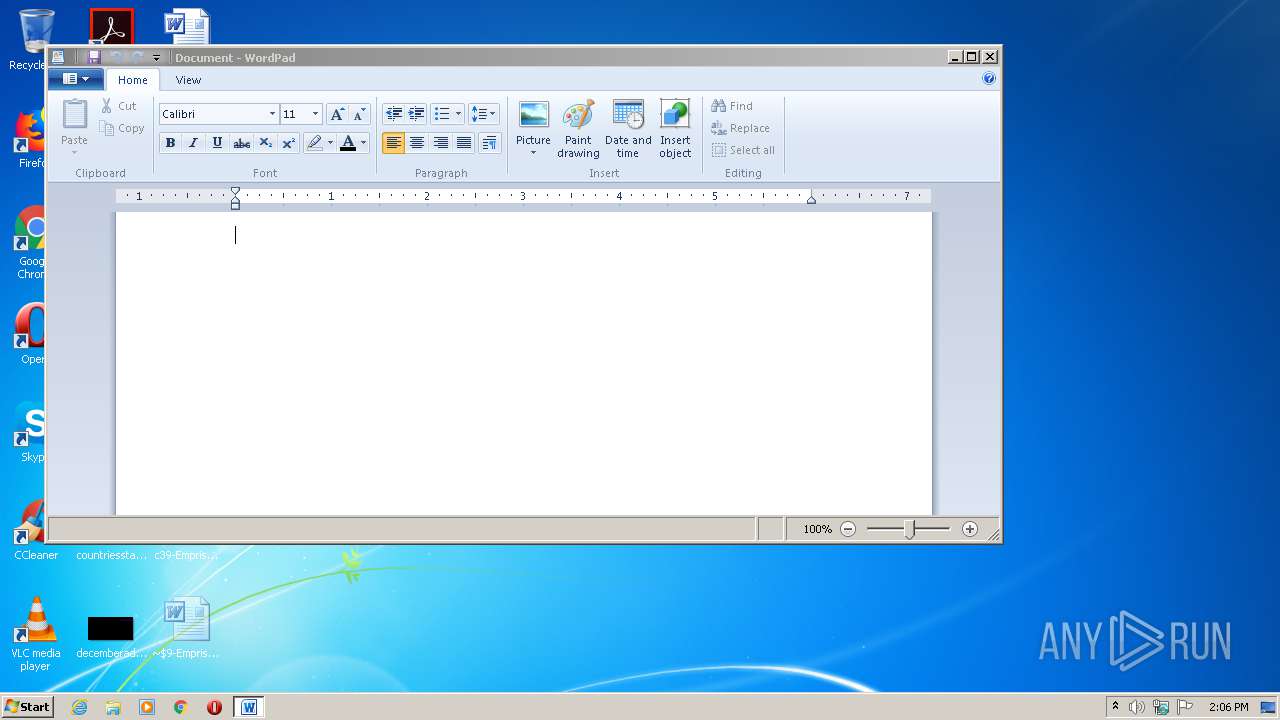
Task: Increase the paragraph indent
Action: pyautogui.click(x=417, y=114)
